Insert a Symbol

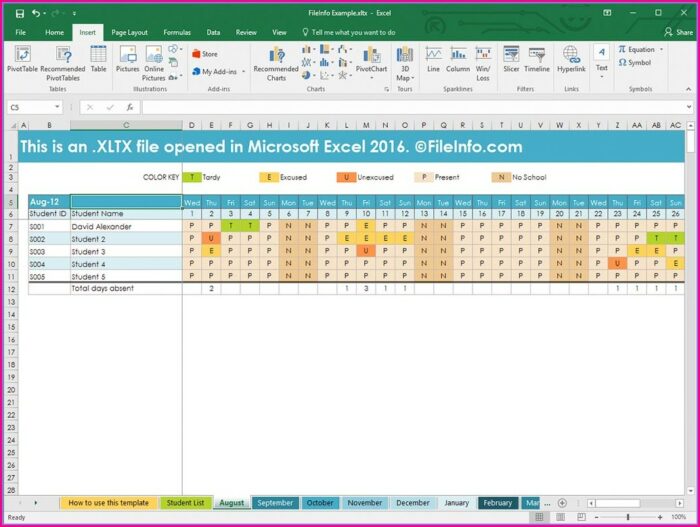(634, 63)
